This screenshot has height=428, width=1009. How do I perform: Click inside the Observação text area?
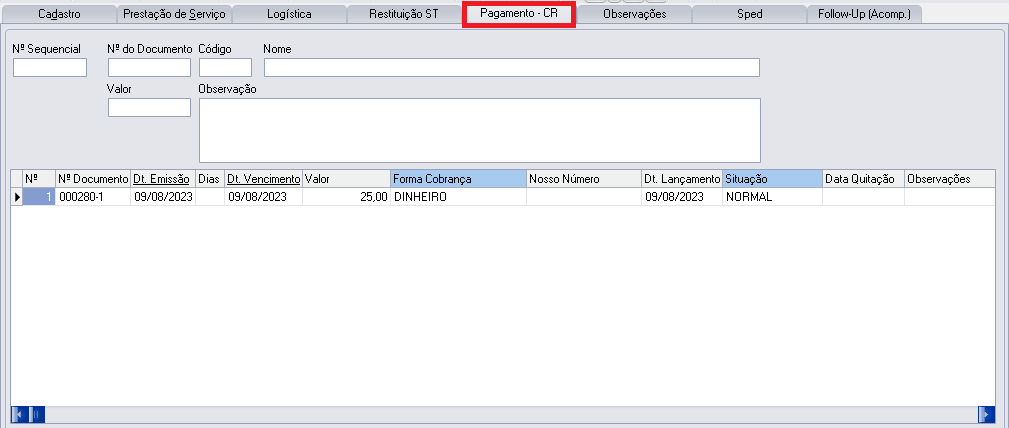coord(480,130)
